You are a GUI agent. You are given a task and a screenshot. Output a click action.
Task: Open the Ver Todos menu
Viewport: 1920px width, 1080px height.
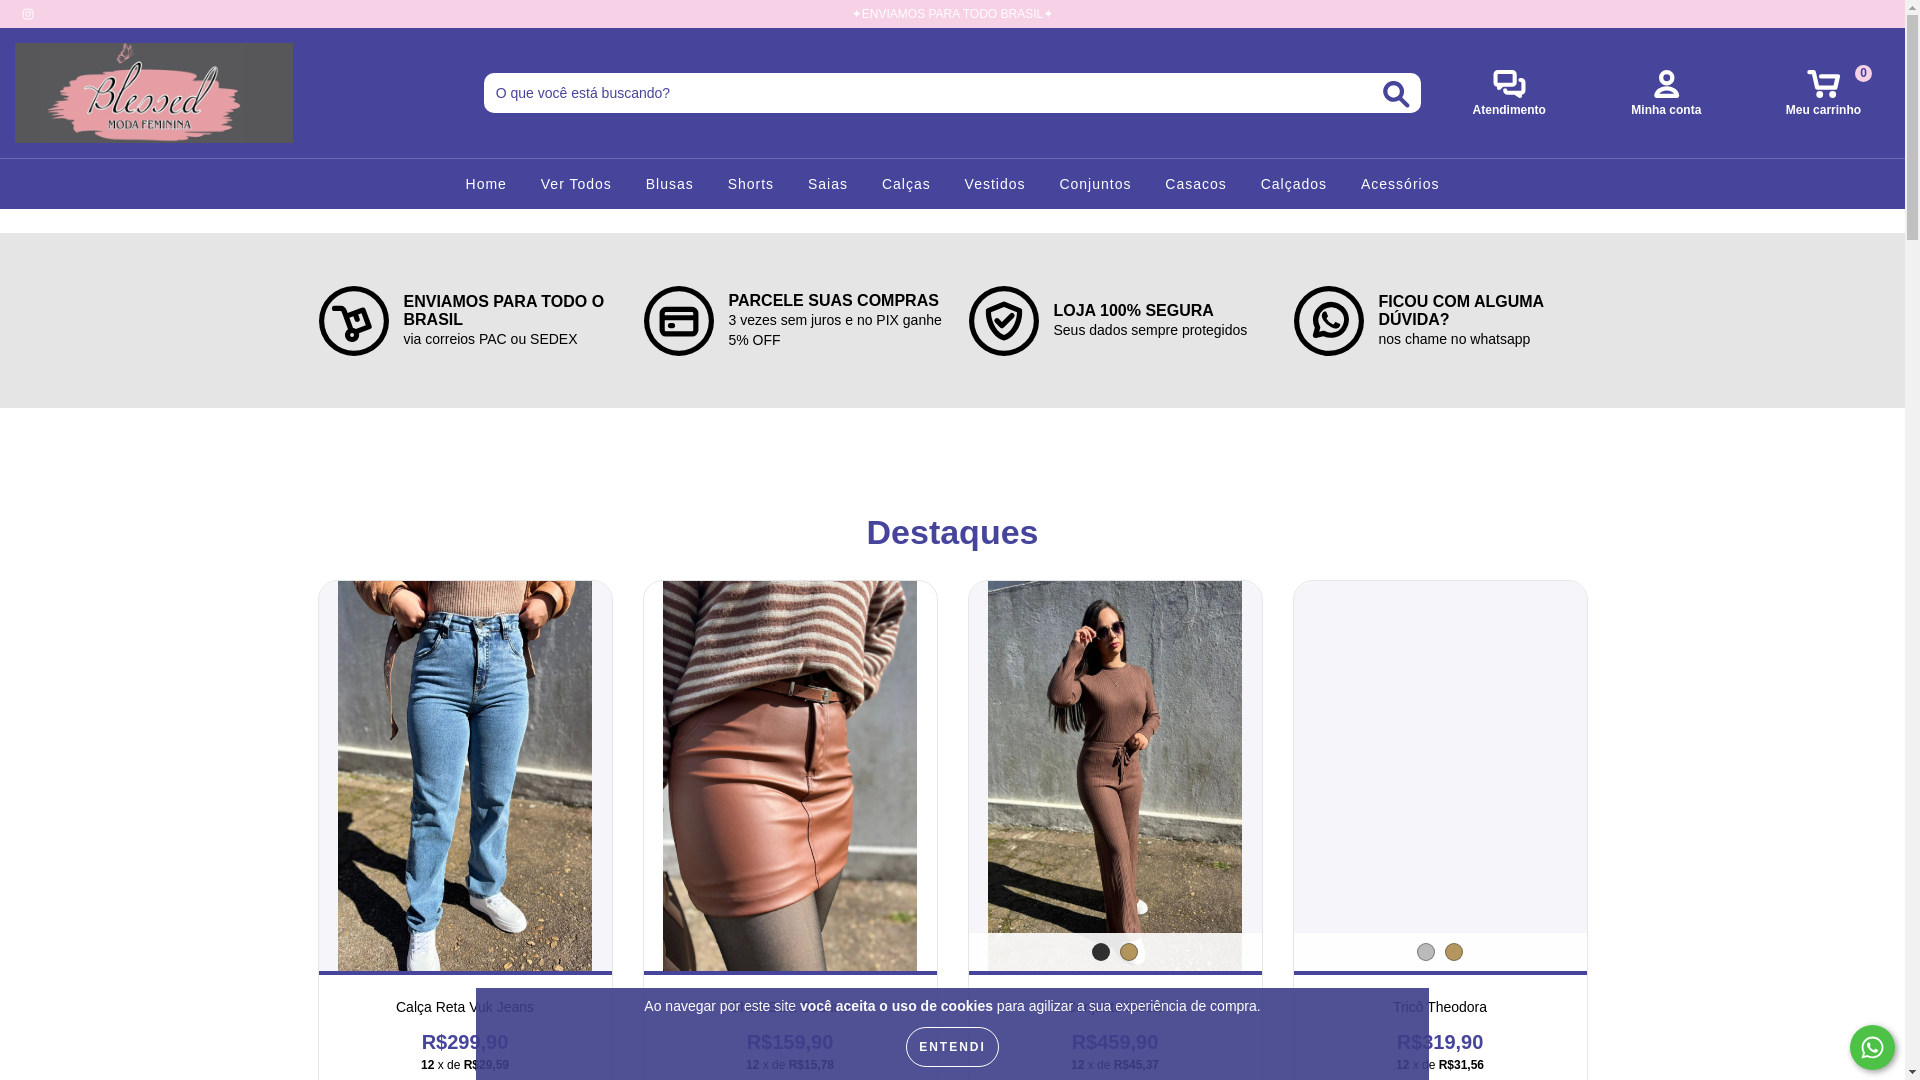pos(576,184)
